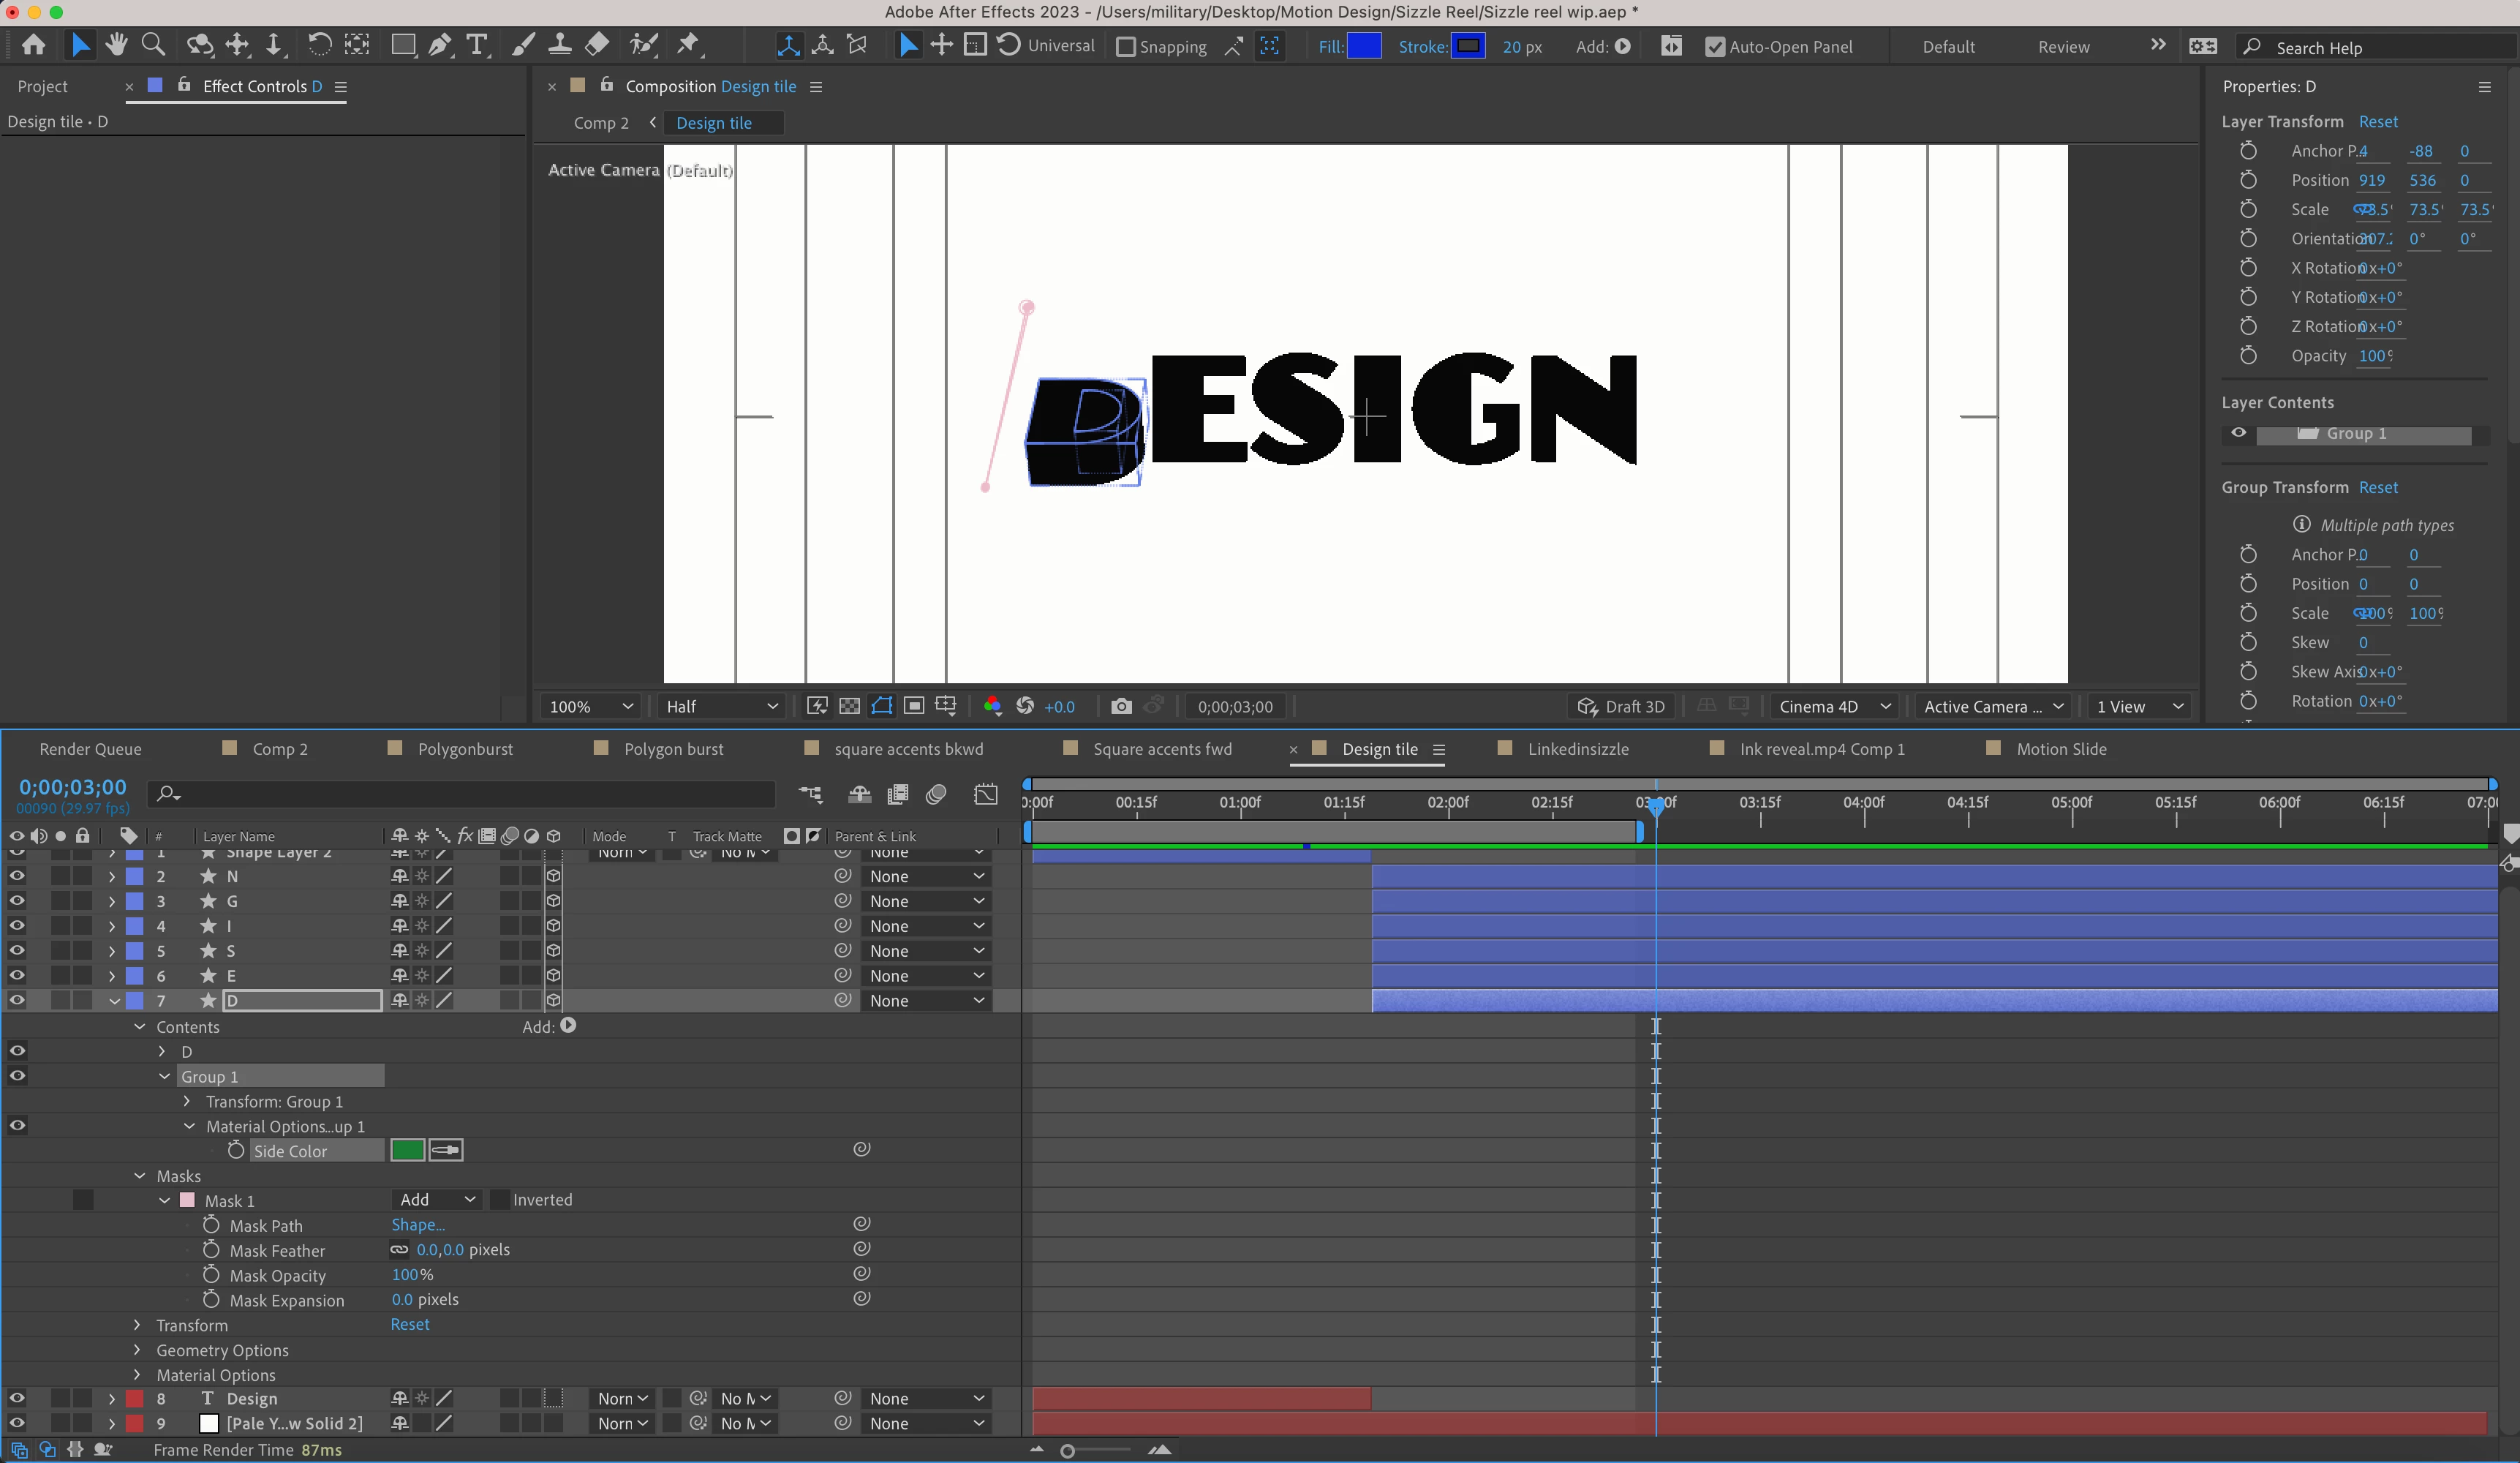This screenshot has width=2520, height=1463.
Task: Select the Puppet Pin tool
Action: [688, 45]
